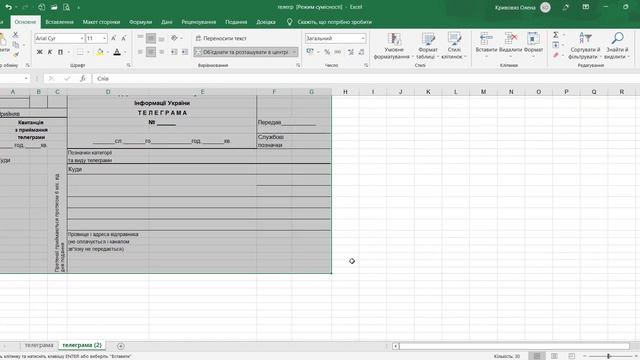
Task: Open alignment dialog launcher (Вирівнювання)
Action: (298, 65)
